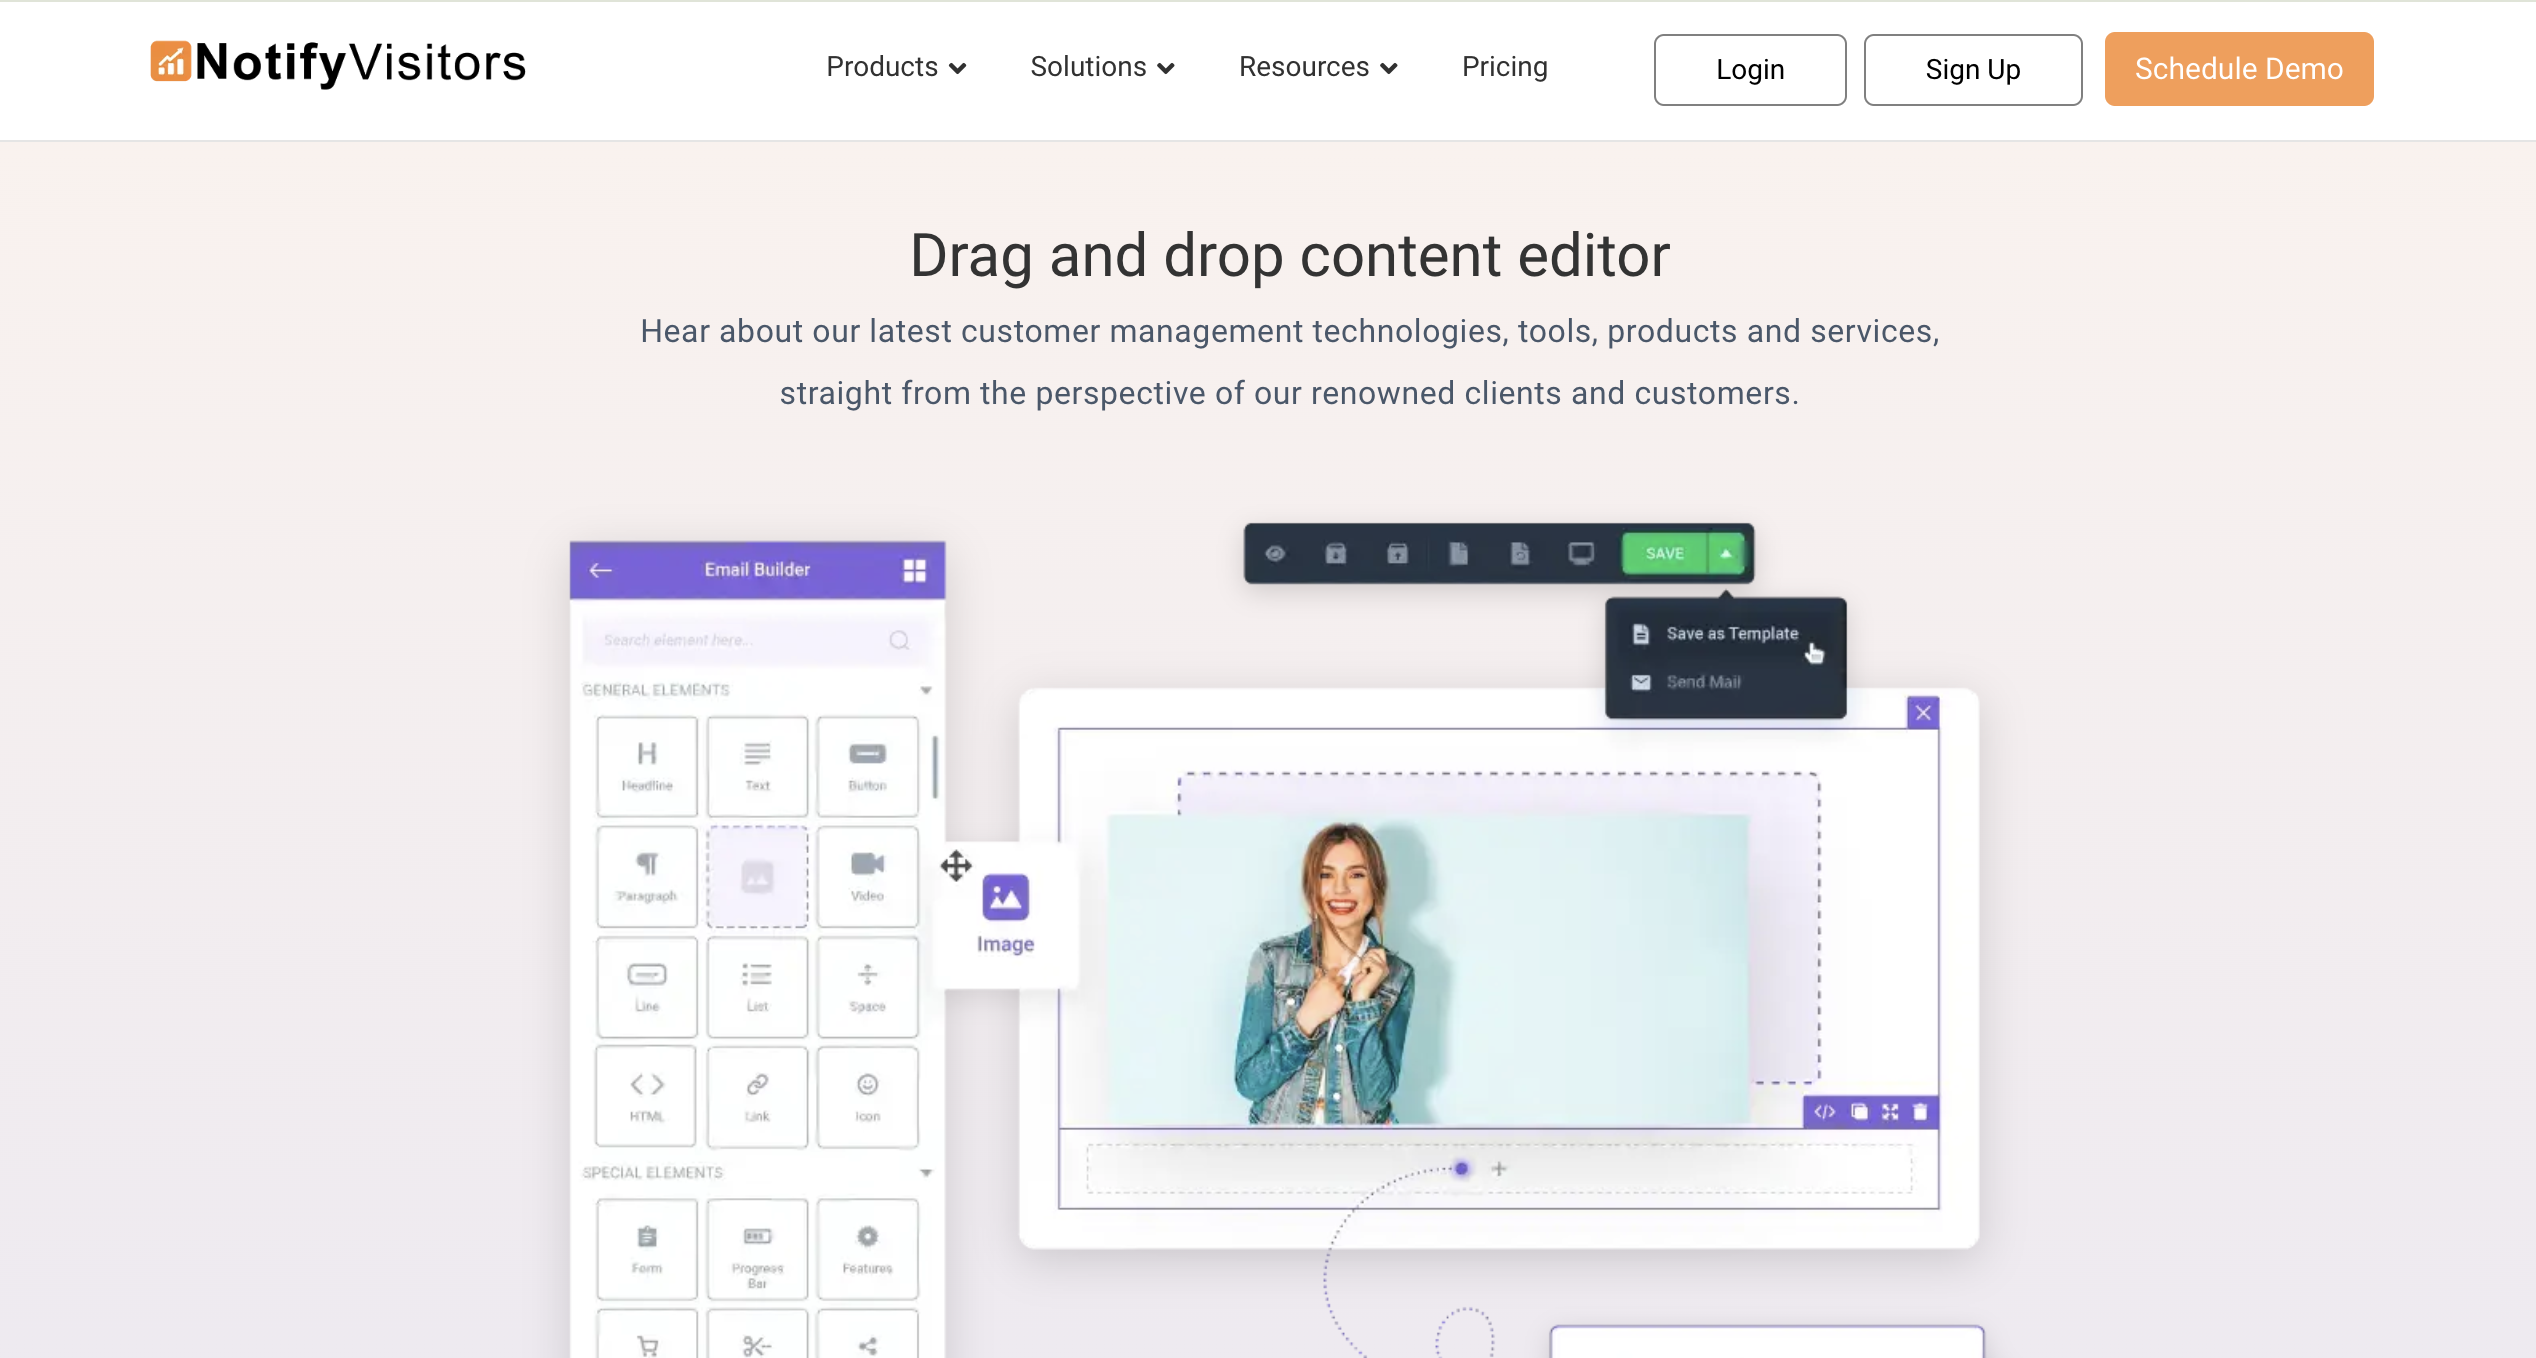
Task: Click the Login button
Action: pos(1749,70)
